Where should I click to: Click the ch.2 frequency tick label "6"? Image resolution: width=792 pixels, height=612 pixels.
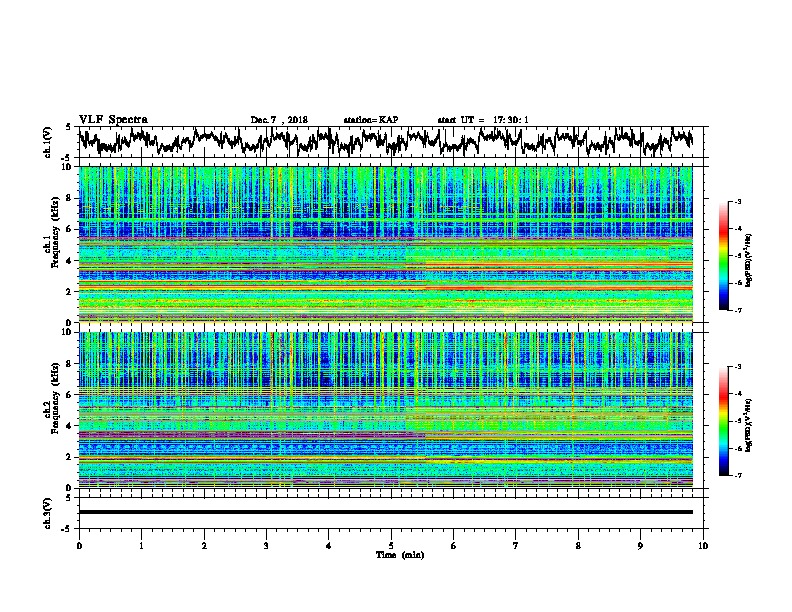[x=70, y=395]
